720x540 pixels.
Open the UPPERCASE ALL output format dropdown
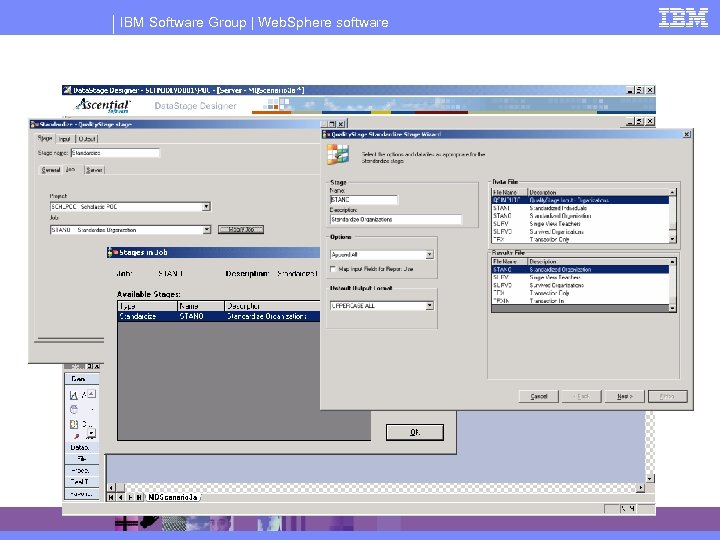coord(429,305)
